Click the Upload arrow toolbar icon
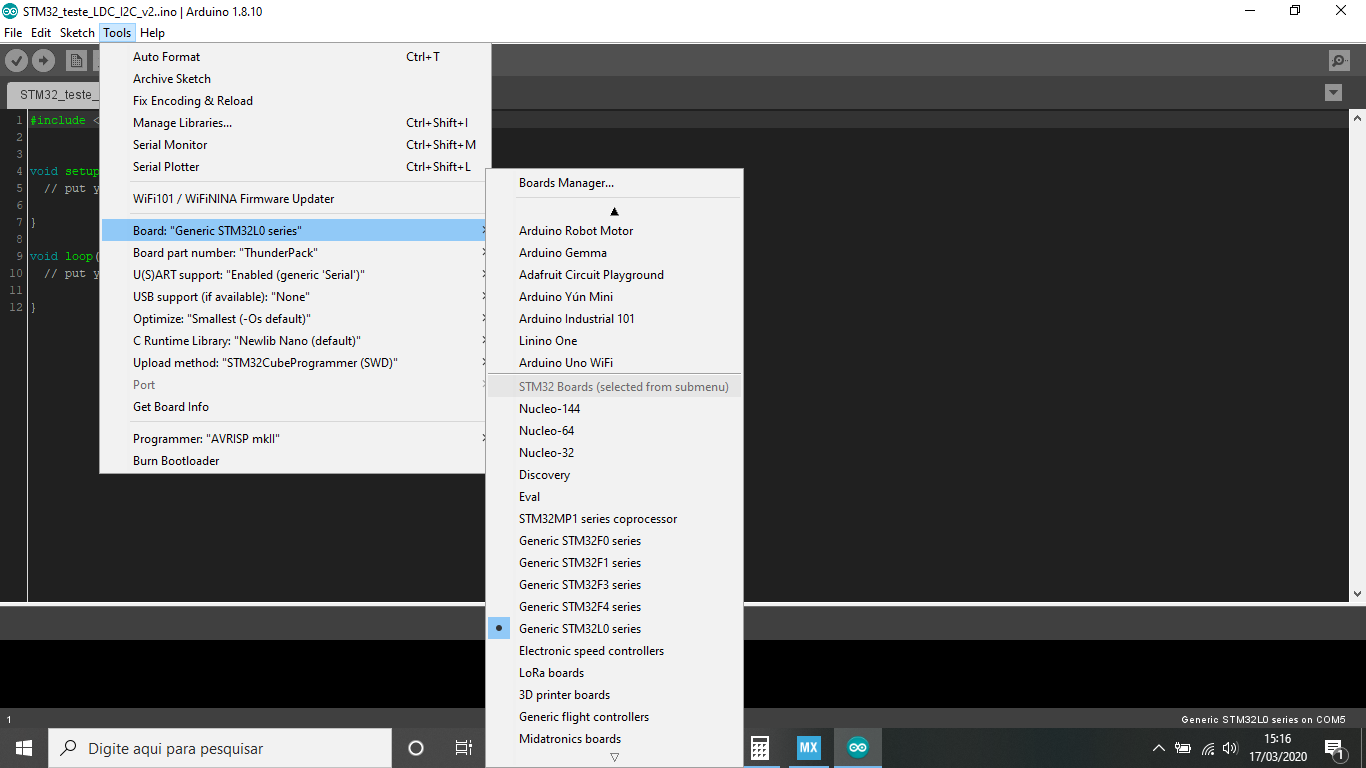1366x768 pixels. coord(43,61)
